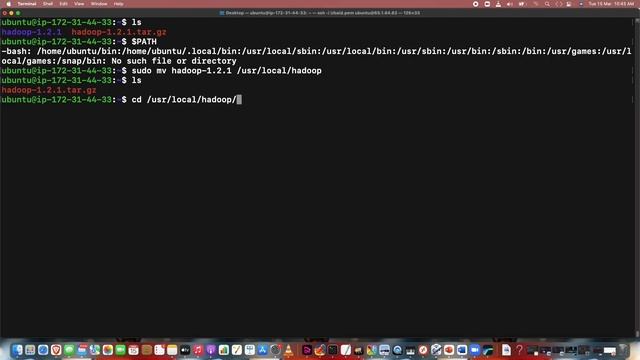Open Calendar app in the dock
Screen dimensions: 640x360
133,350
